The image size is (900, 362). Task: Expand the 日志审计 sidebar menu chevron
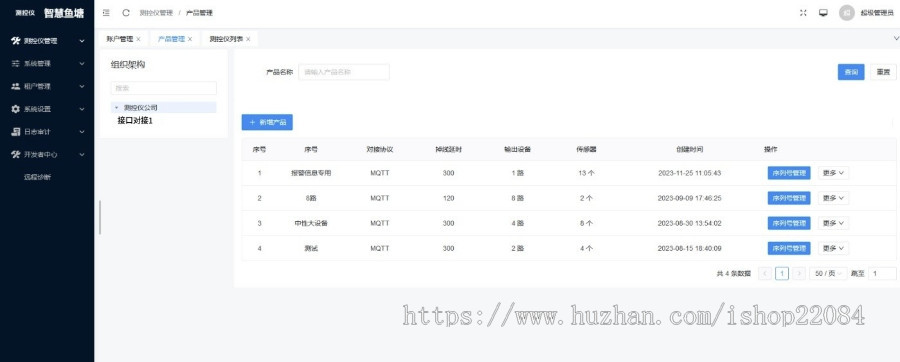tap(82, 132)
